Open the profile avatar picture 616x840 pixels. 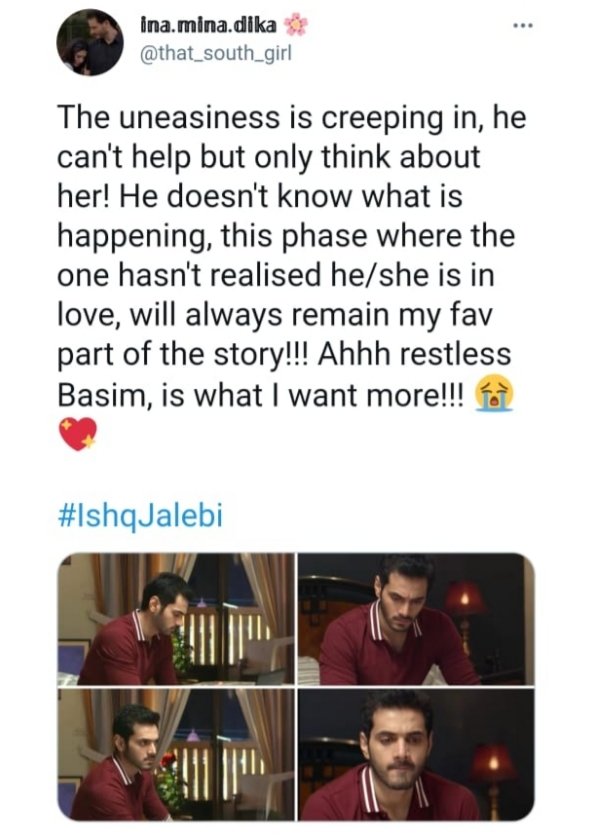pyautogui.click(x=90, y=42)
